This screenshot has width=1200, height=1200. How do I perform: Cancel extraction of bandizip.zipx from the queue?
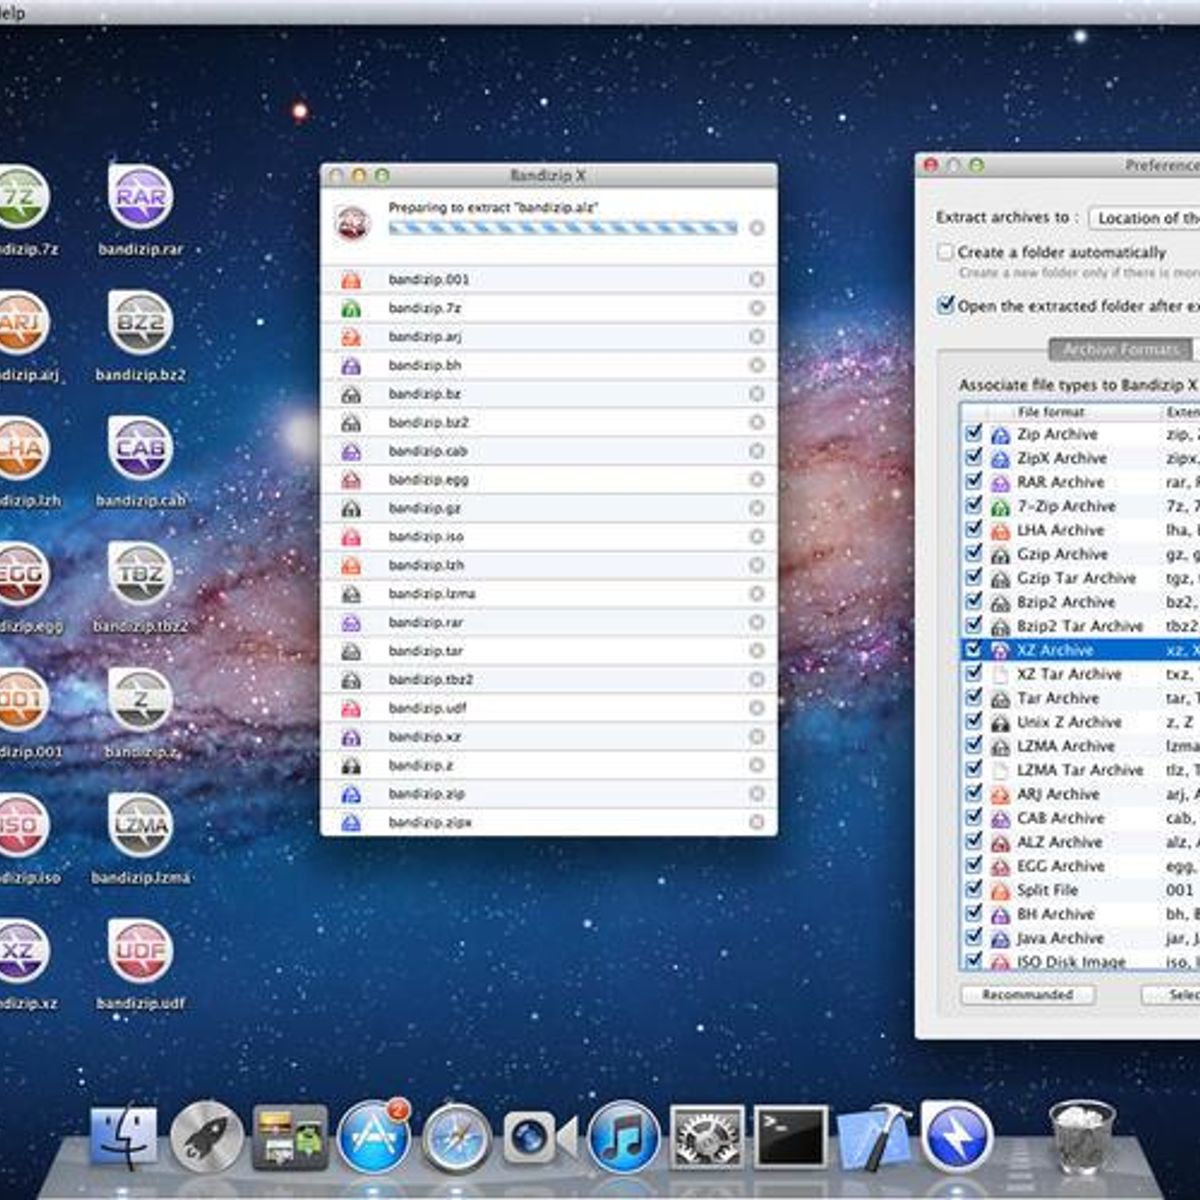point(757,822)
